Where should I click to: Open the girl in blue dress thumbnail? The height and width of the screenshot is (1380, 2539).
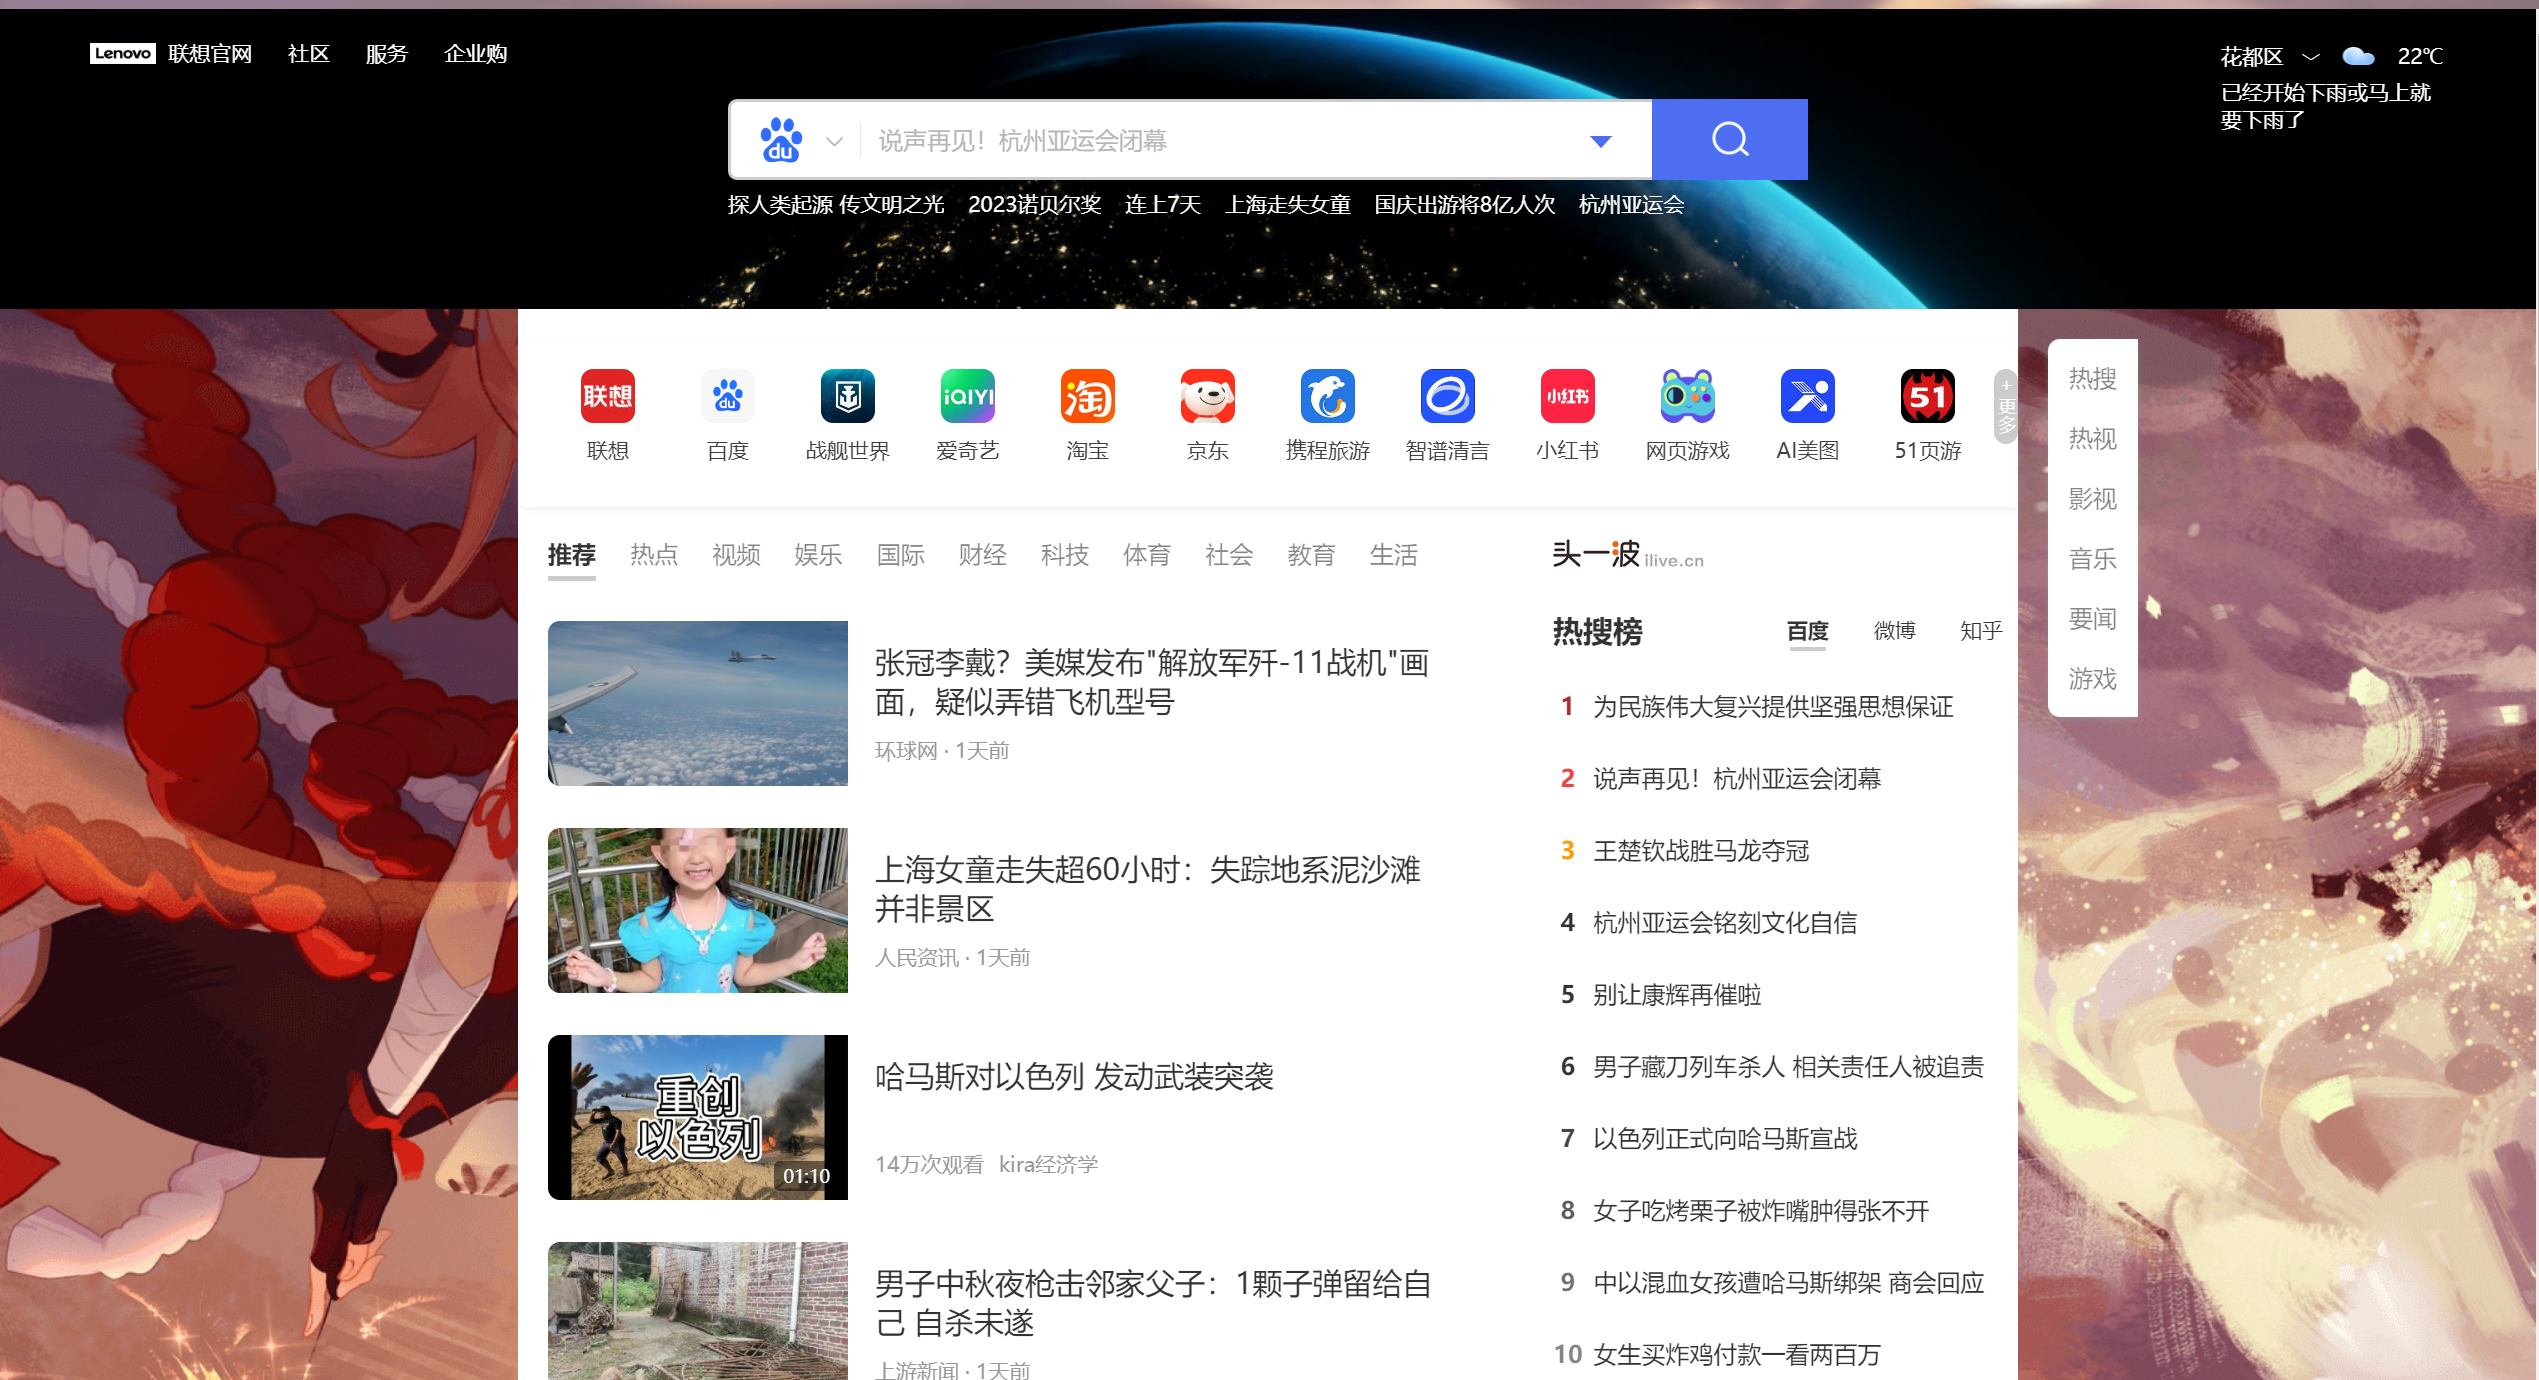697,910
